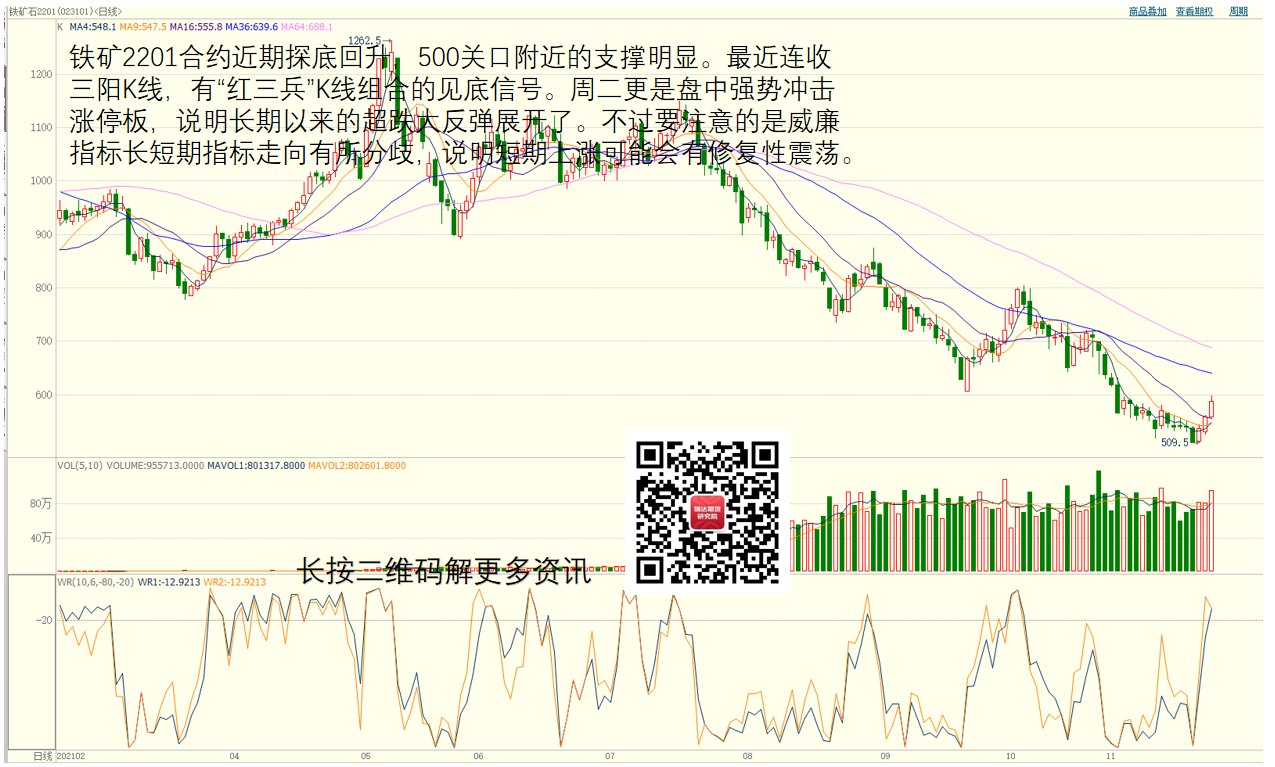Open the 查看期权 link
Viewport: 1275px width, 767px height.
pos(1194,11)
